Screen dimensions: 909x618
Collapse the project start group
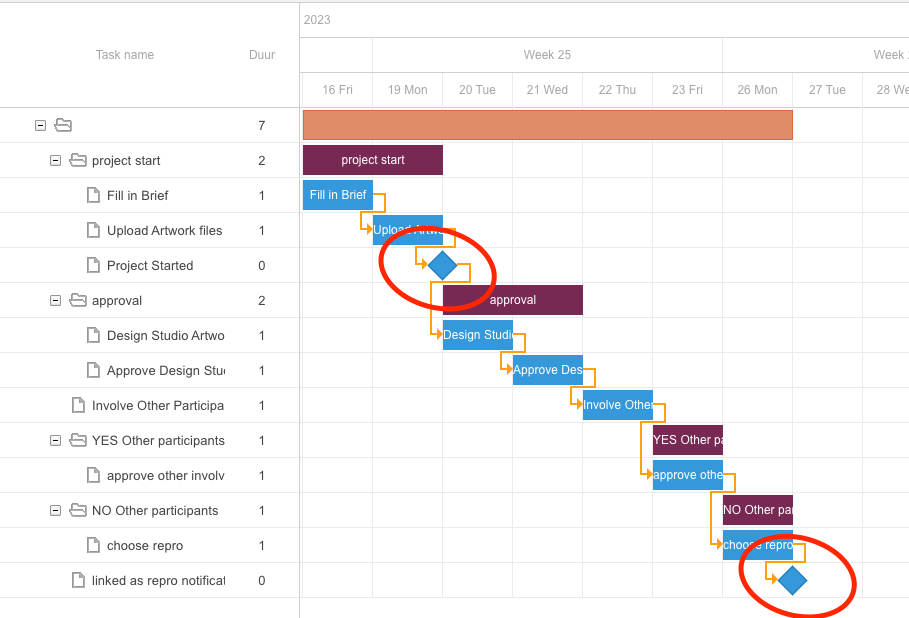tap(56, 160)
